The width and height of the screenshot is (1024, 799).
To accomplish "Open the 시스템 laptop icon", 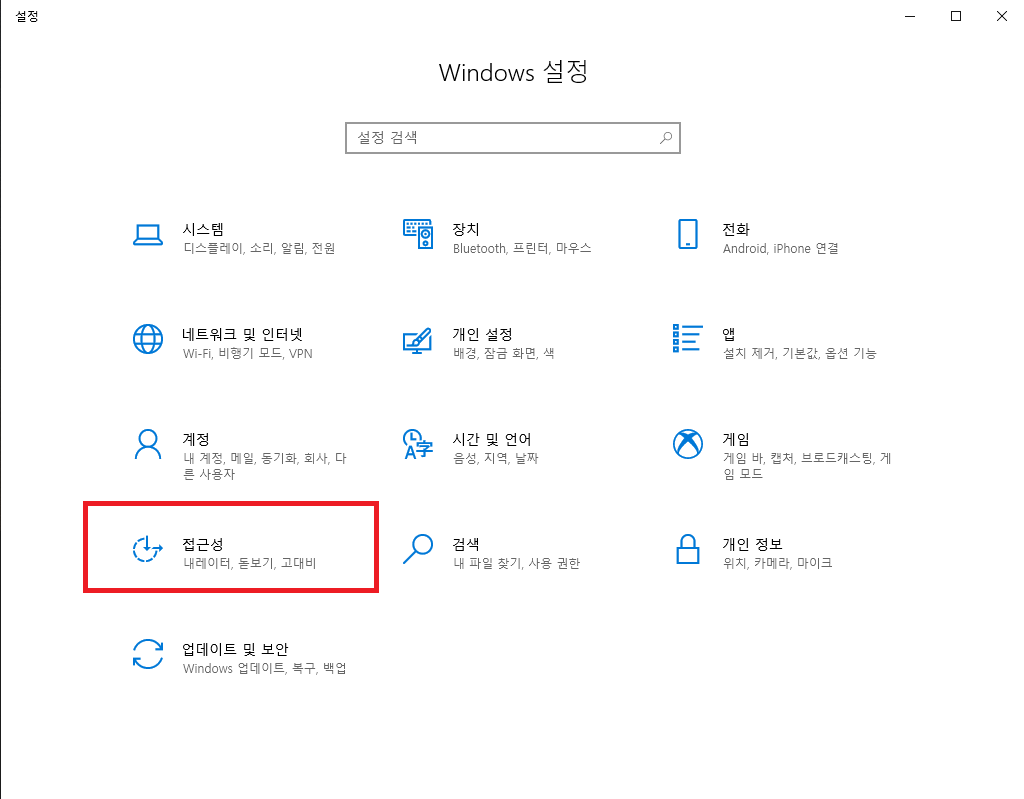I will 148,235.
